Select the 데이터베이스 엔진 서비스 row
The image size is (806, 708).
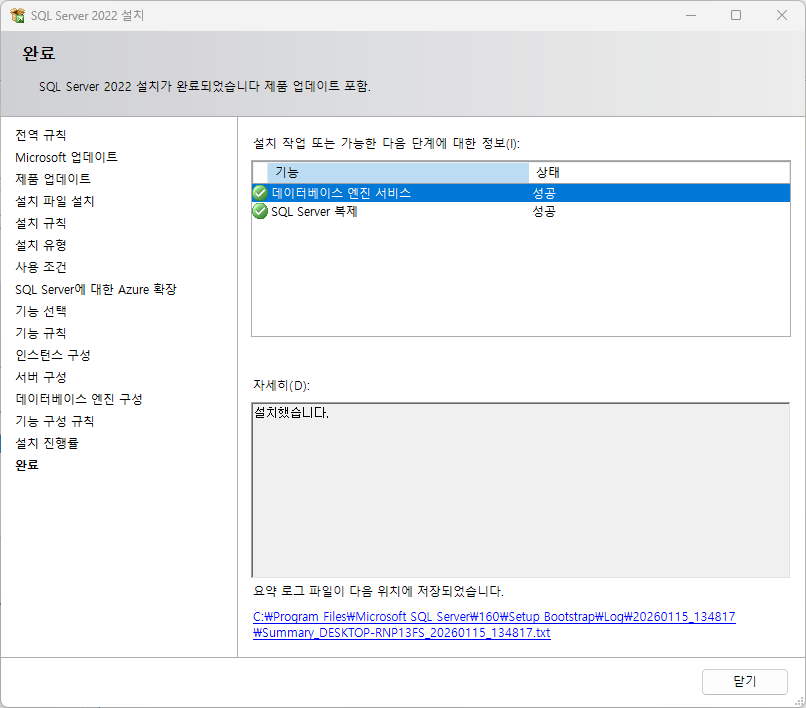pos(521,193)
